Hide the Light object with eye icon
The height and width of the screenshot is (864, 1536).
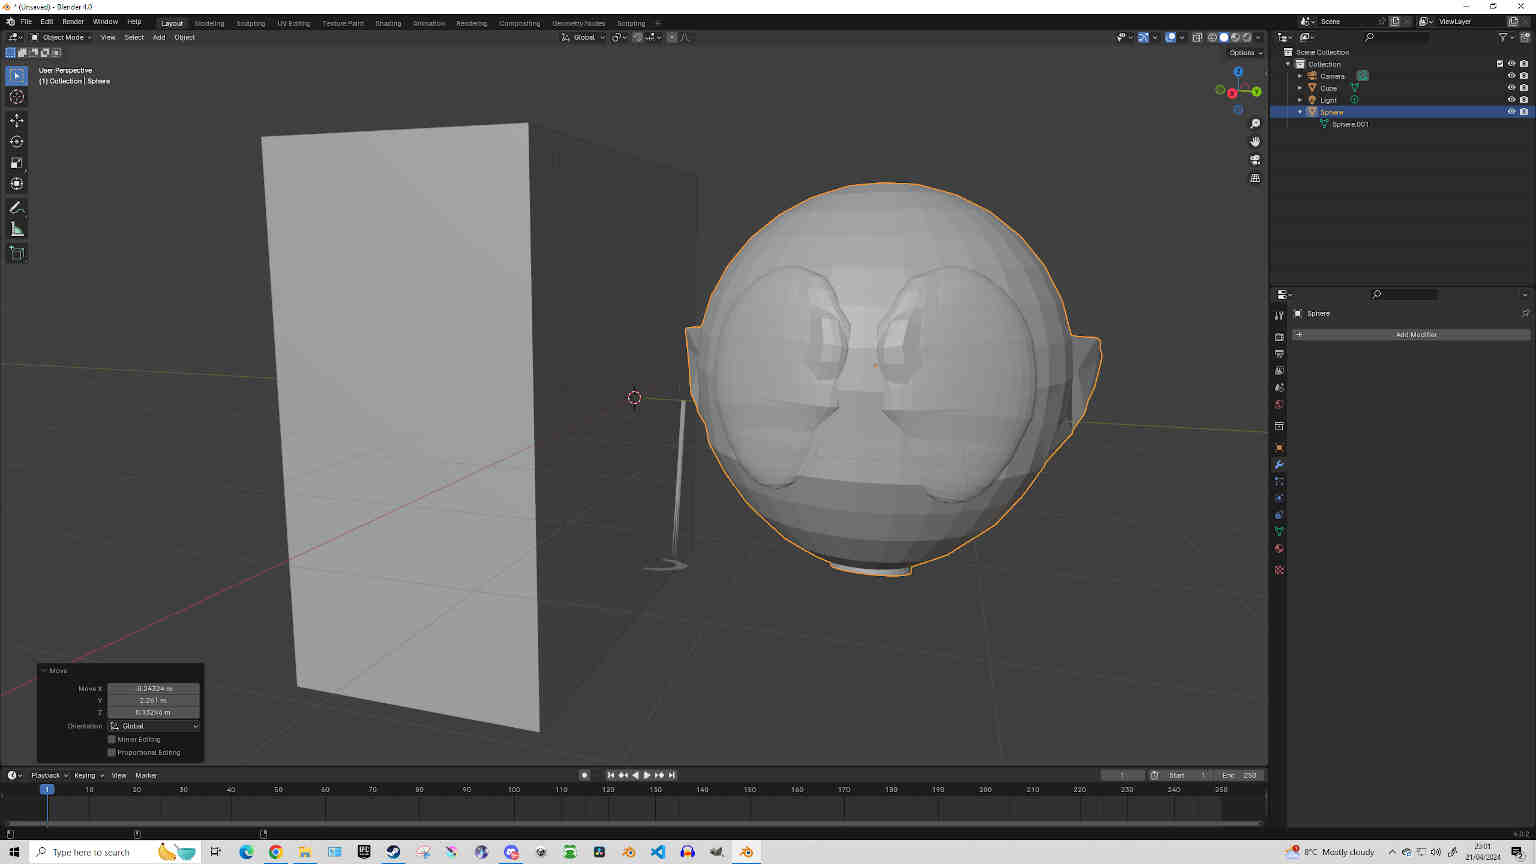point(1511,100)
